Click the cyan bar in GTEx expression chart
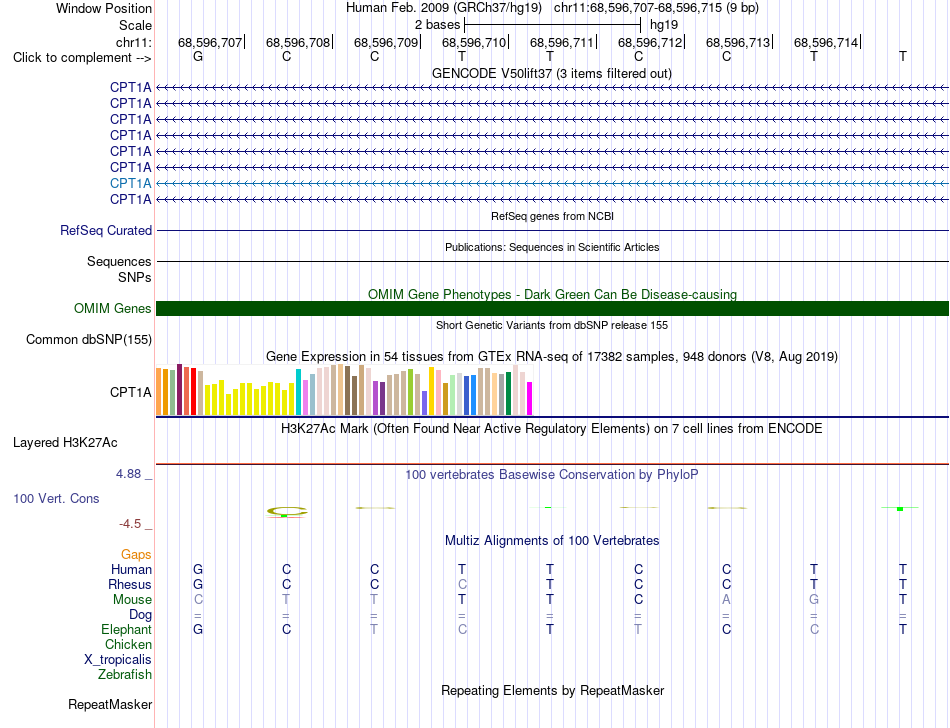This screenshot has width=950, height=728. (x=298, y=392)
